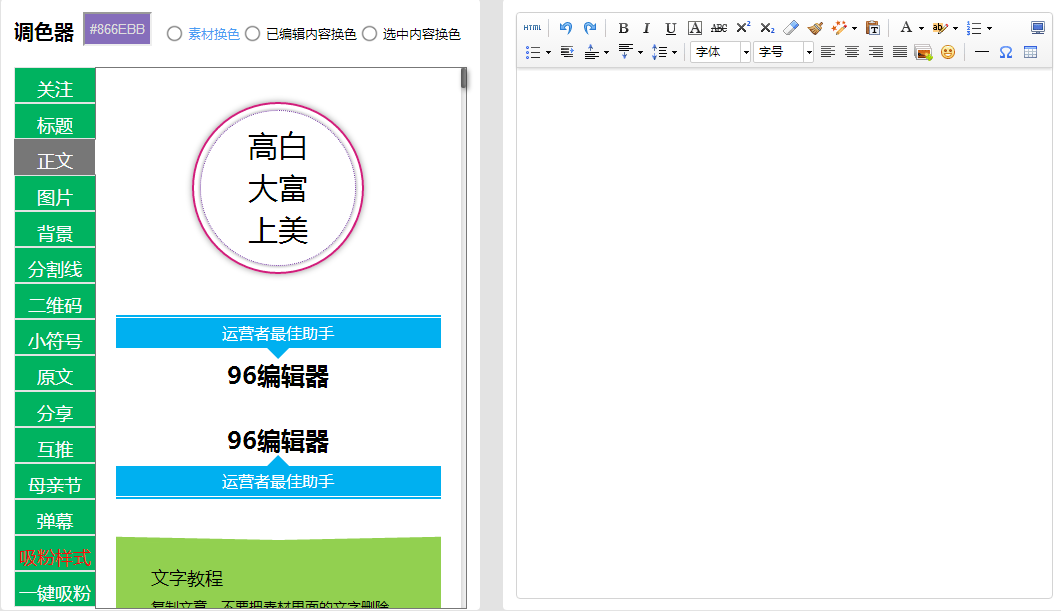
Task: Pick the 高白大富上美 circle template
Action: 278,188
